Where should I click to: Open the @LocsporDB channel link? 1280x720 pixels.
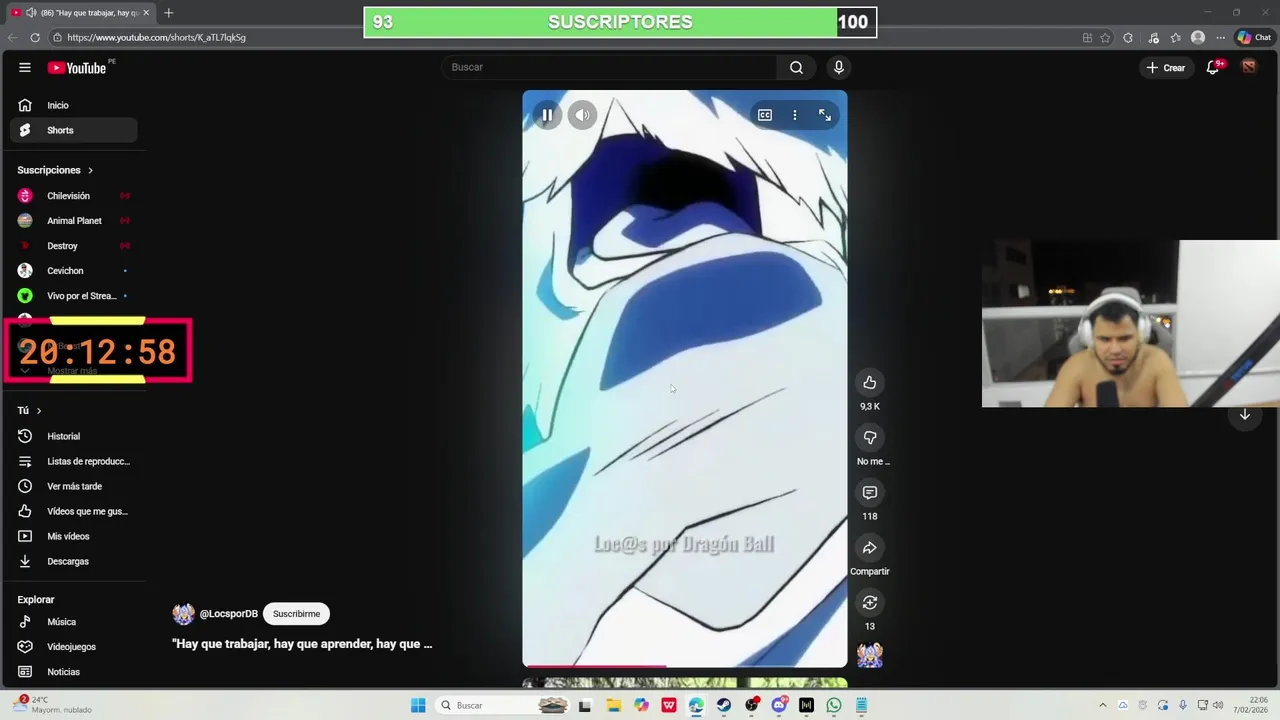coord(229,614)
